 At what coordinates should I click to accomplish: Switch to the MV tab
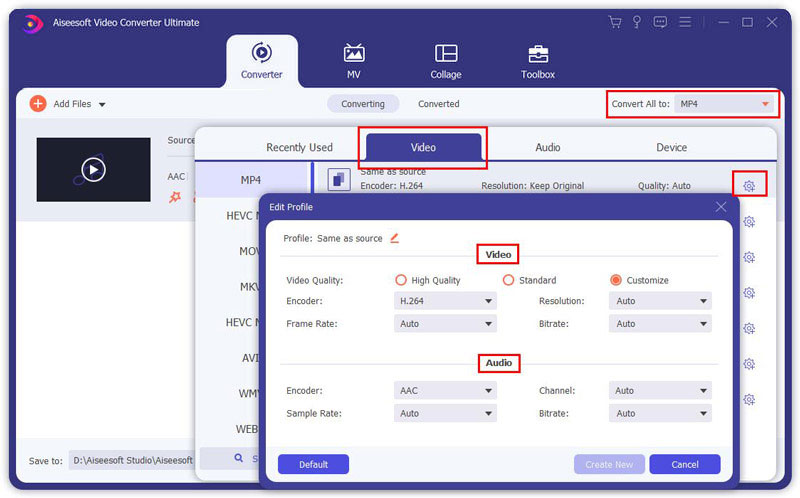tap(354, 61)
